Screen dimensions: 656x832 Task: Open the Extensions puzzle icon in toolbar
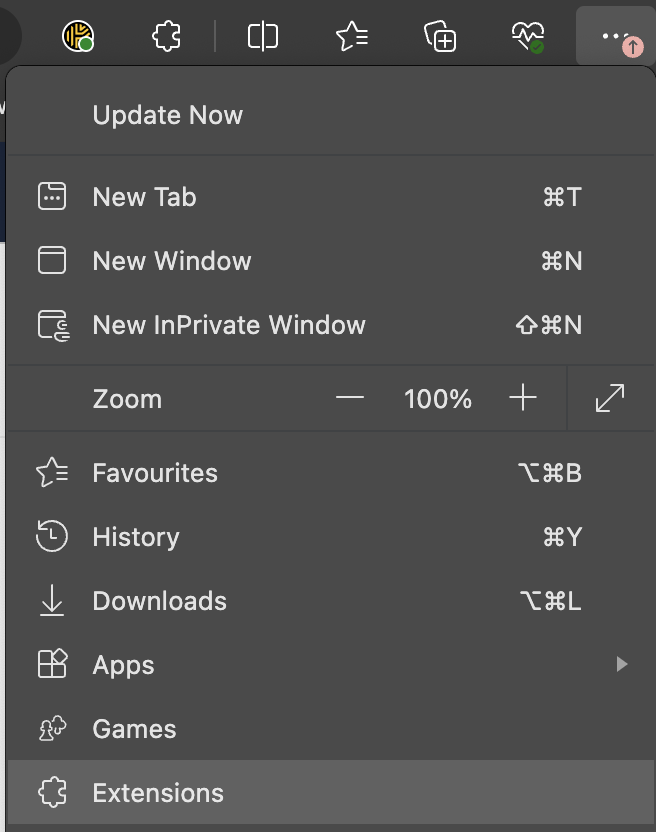point(167,37)
